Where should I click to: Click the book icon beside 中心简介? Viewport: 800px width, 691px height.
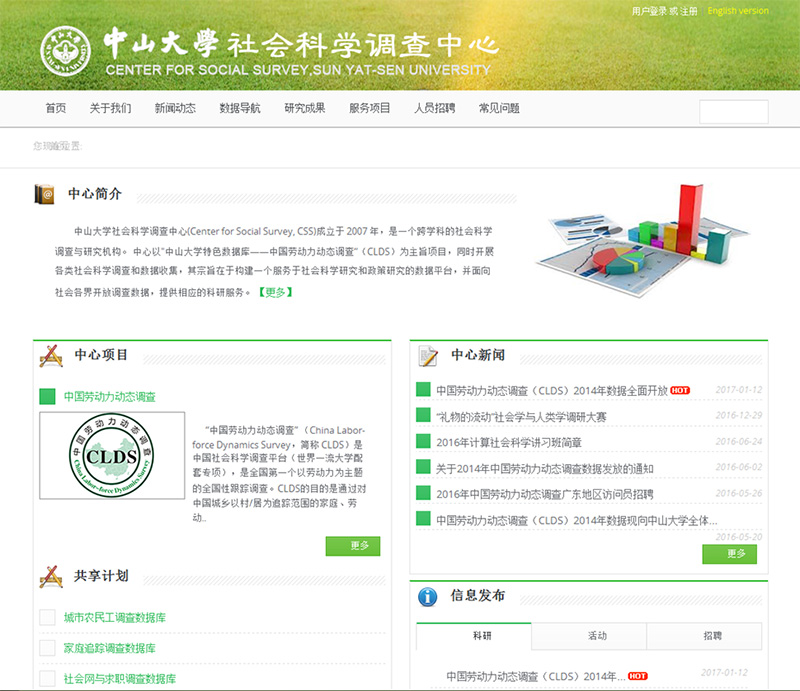pos(44,194)
